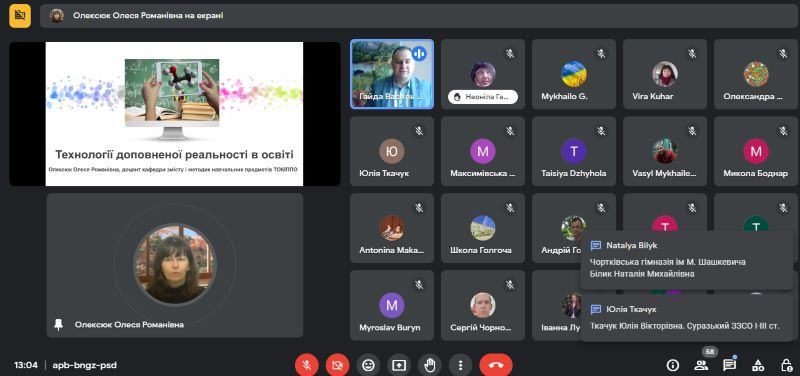Open the Natalya Bilyk chat notification
This screenshot has height=376, width=800.
pyautogui.click(x=687, y=260)
